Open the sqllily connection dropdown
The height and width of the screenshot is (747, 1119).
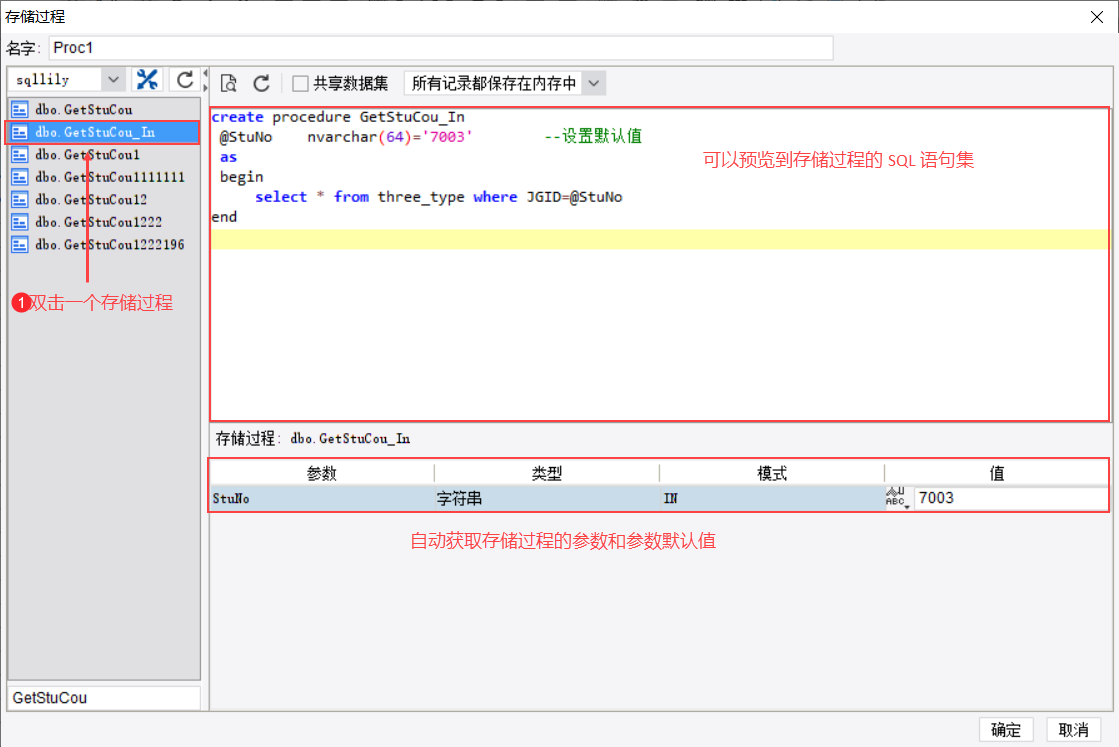(113, 80)
